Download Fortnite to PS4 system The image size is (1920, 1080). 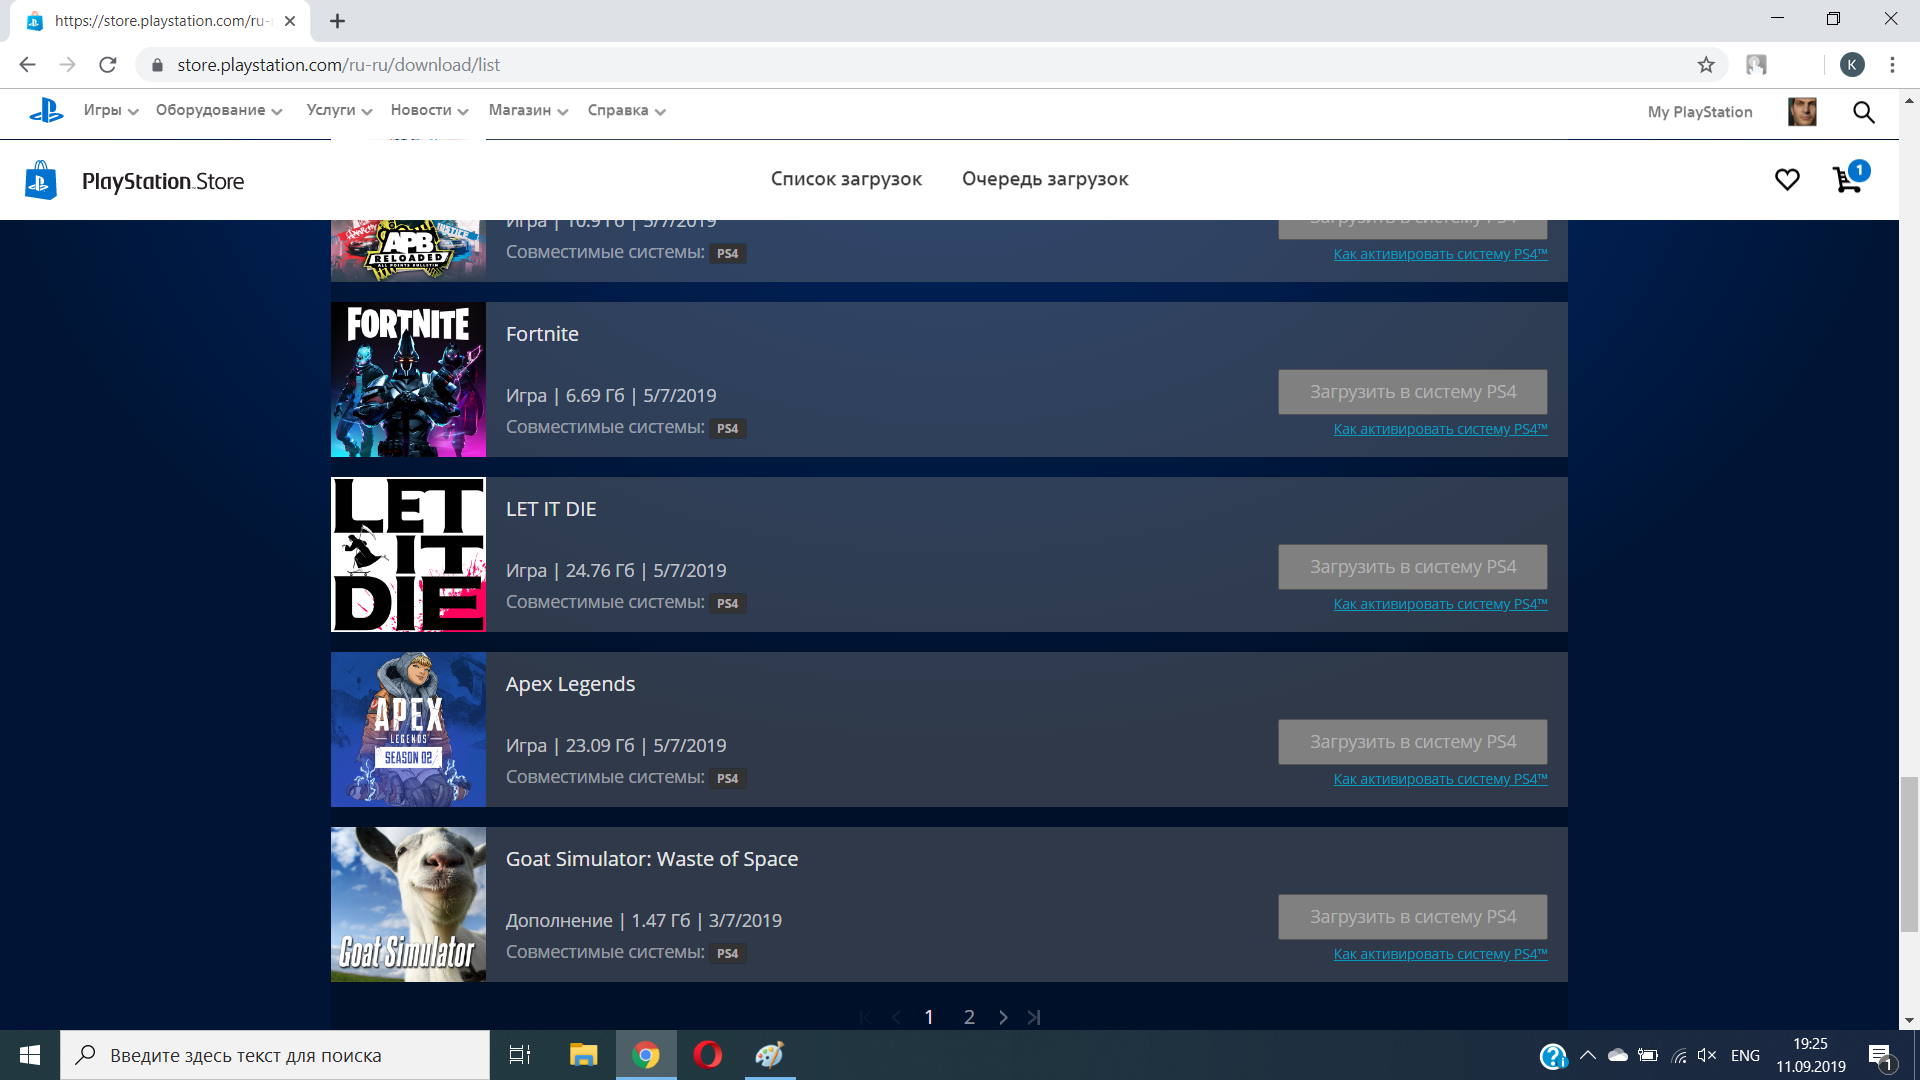(1412, 392)
